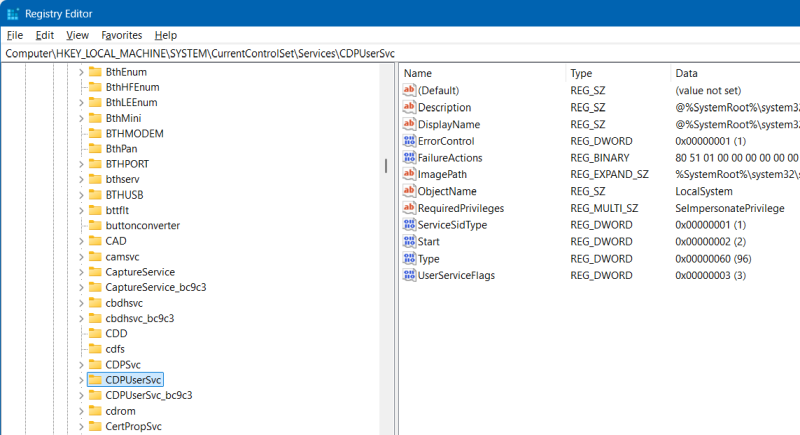Click the folder icon next to BthEnum
Screen dimensions: 800x435
point(96,73)
